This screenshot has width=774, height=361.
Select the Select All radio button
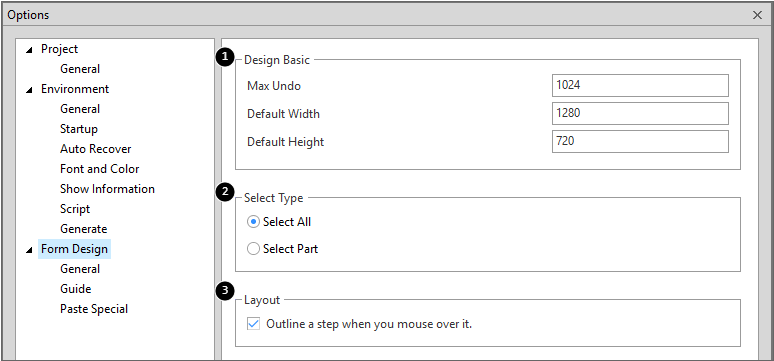pos(253,222)
